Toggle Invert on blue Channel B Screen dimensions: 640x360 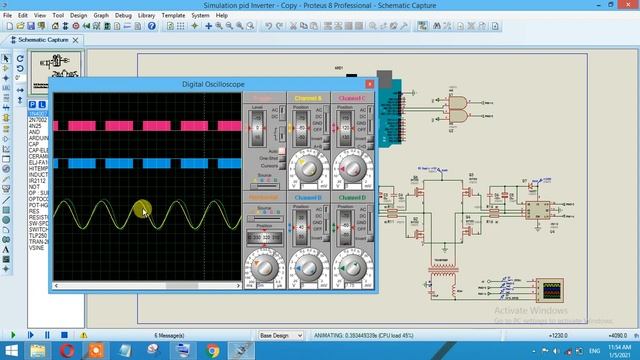coord(326,238)
